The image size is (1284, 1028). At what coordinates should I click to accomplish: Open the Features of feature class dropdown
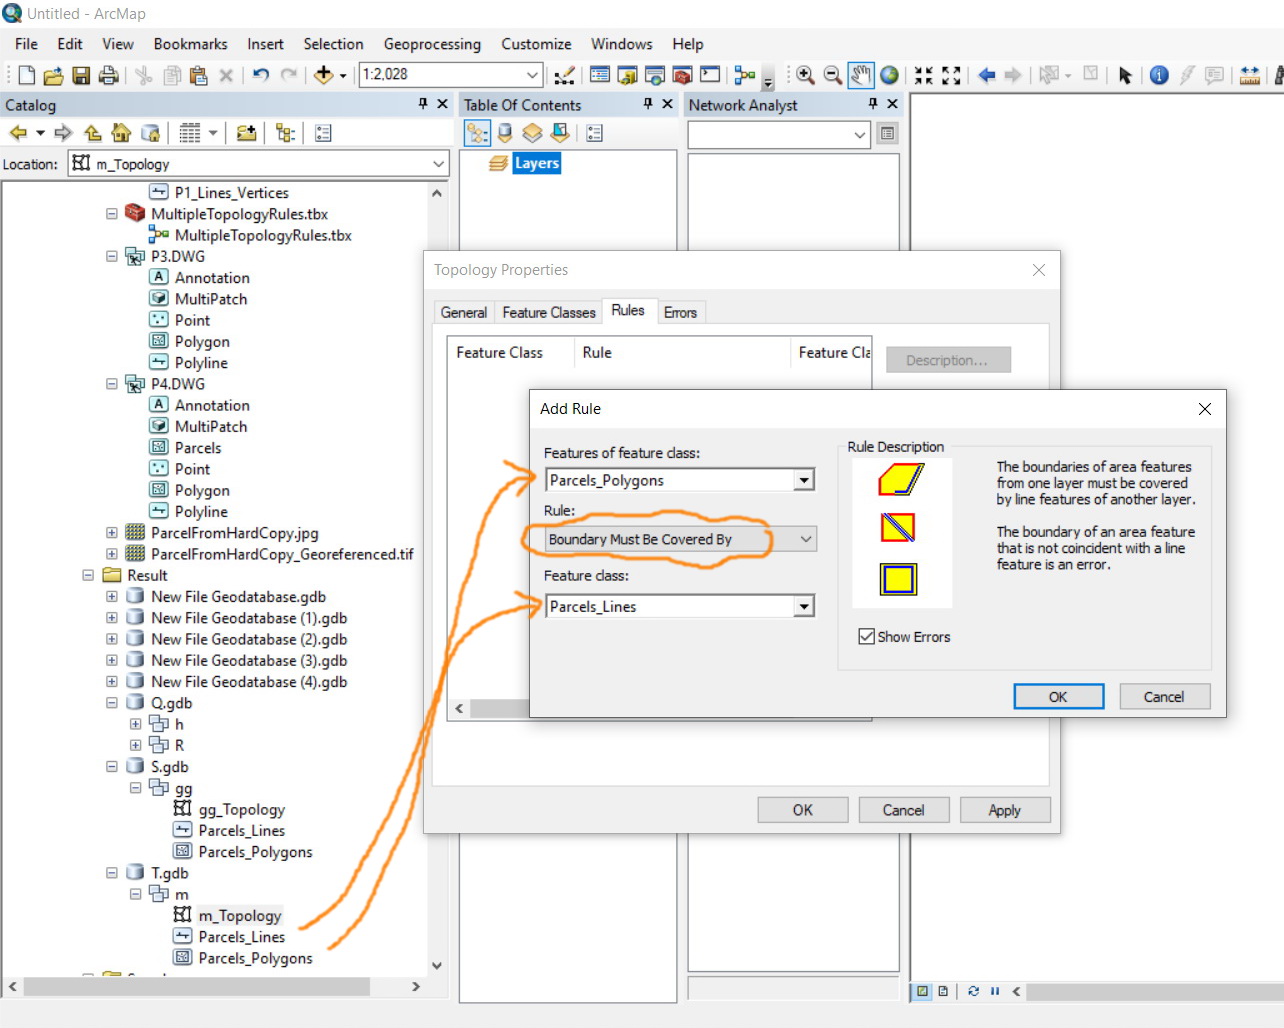(x=804, y=481)
